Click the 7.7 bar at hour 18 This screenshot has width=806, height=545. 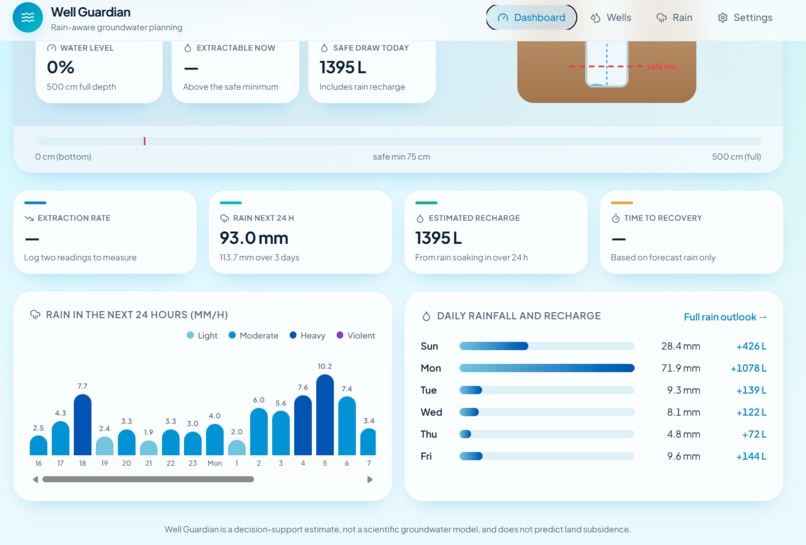click(83, 425)
